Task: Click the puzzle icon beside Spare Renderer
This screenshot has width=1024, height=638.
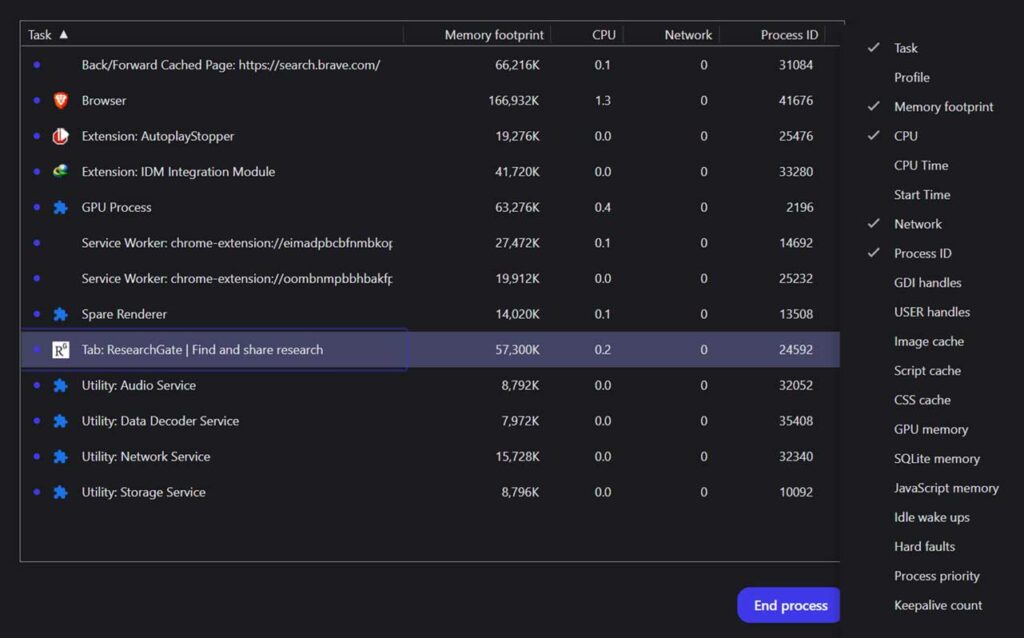Action: 61,314
